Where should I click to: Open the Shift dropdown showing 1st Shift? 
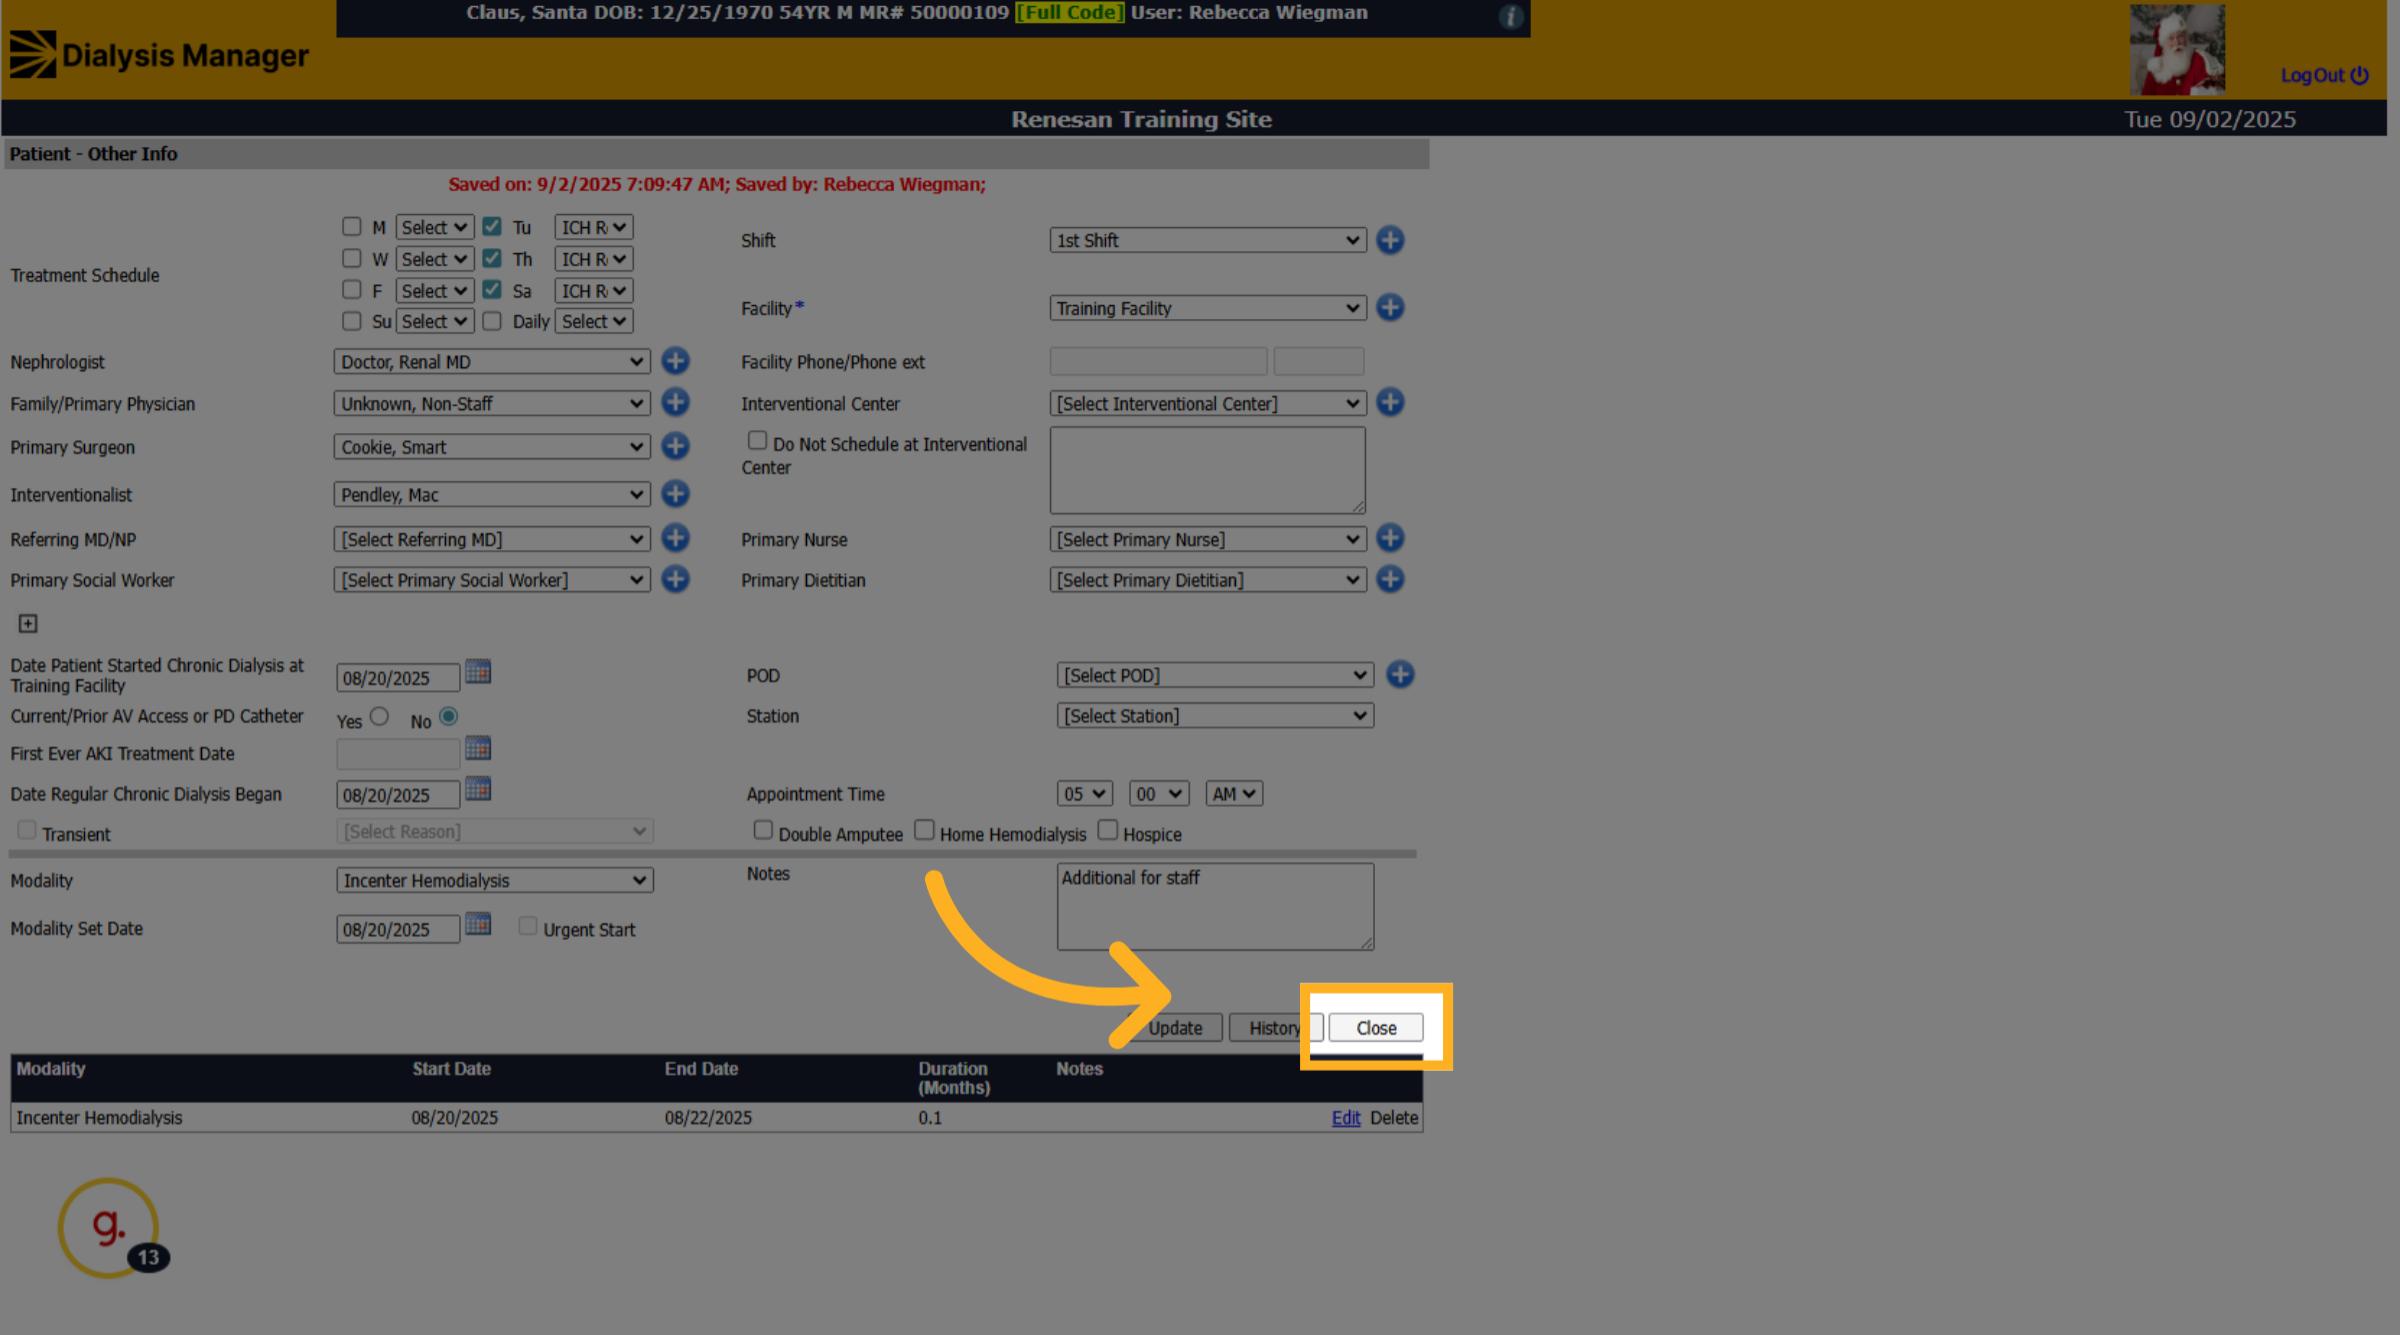1208,241
